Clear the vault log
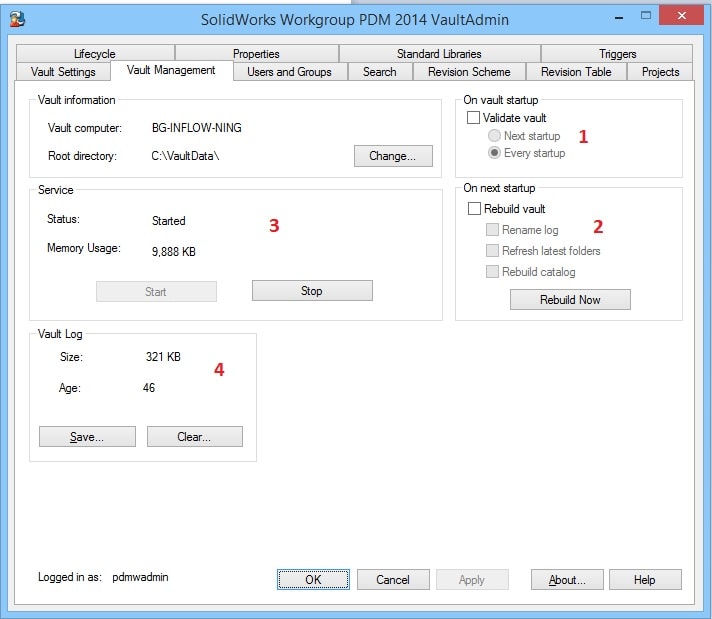 tap(194, 437)
